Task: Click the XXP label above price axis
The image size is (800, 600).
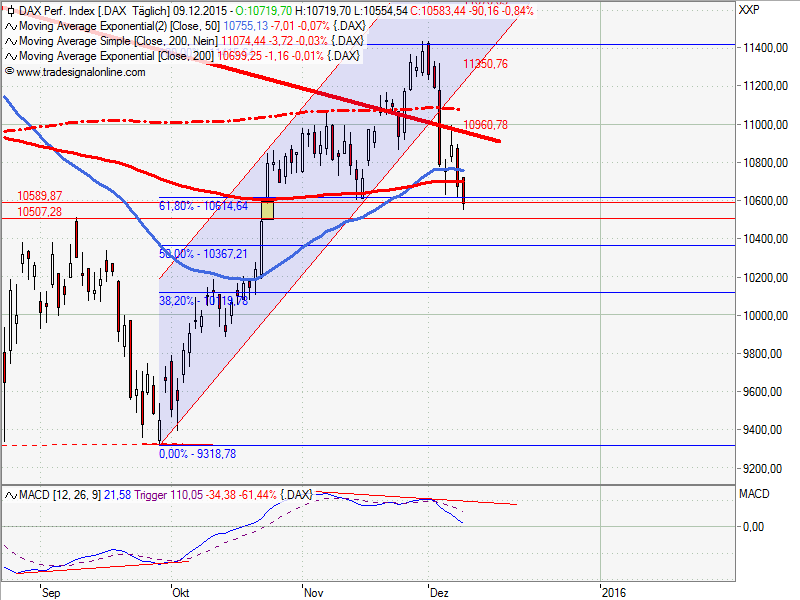Action: coord(747,10)
